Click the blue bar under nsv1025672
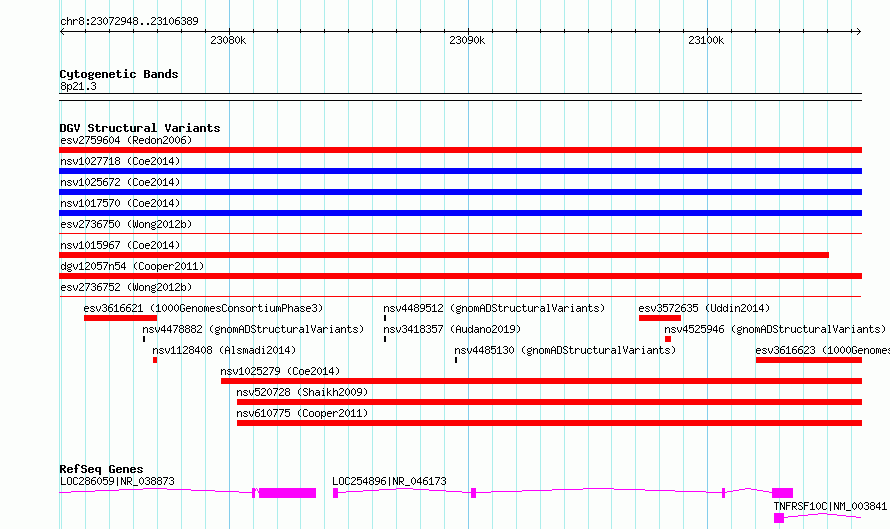The height and width of the screenshot is (529, 890). pos(460,192)
